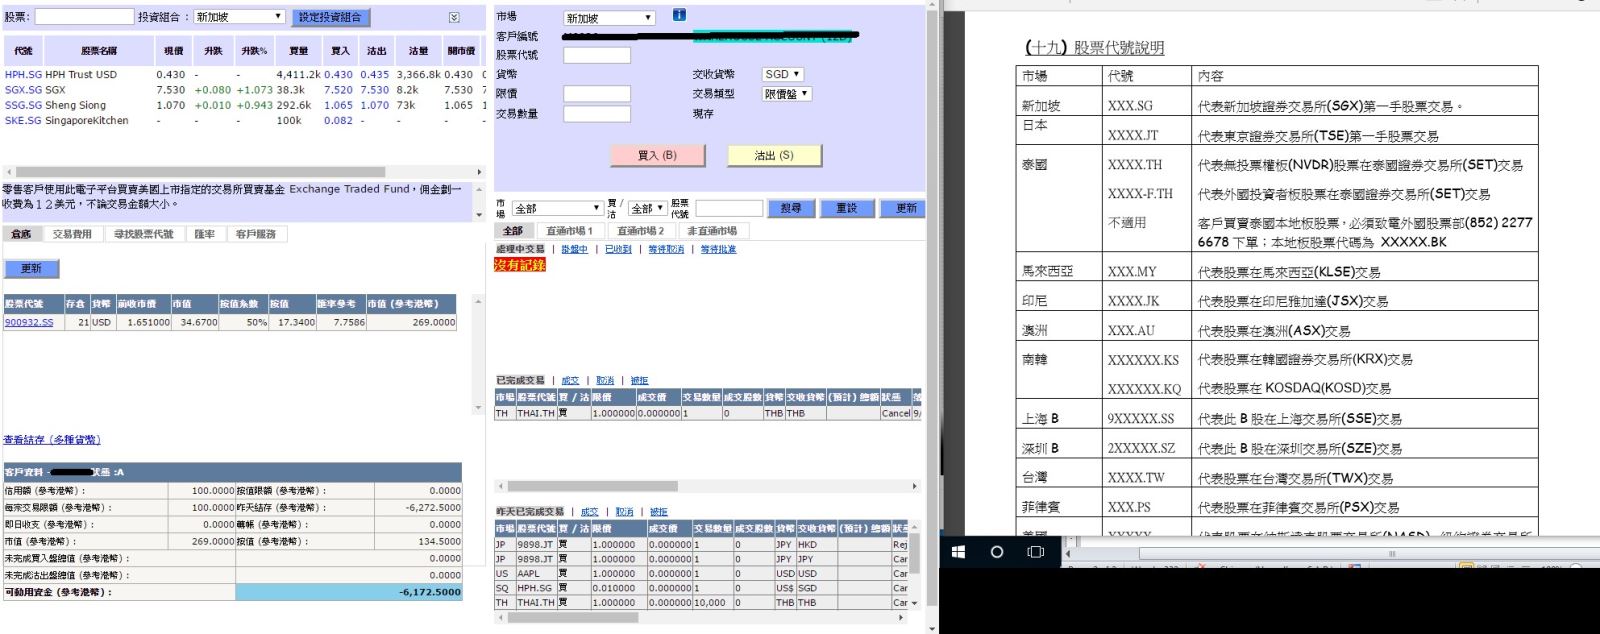
Task: Select the 直通市場 1 tab
Action: pyautogui.click(x=569, y=231)
